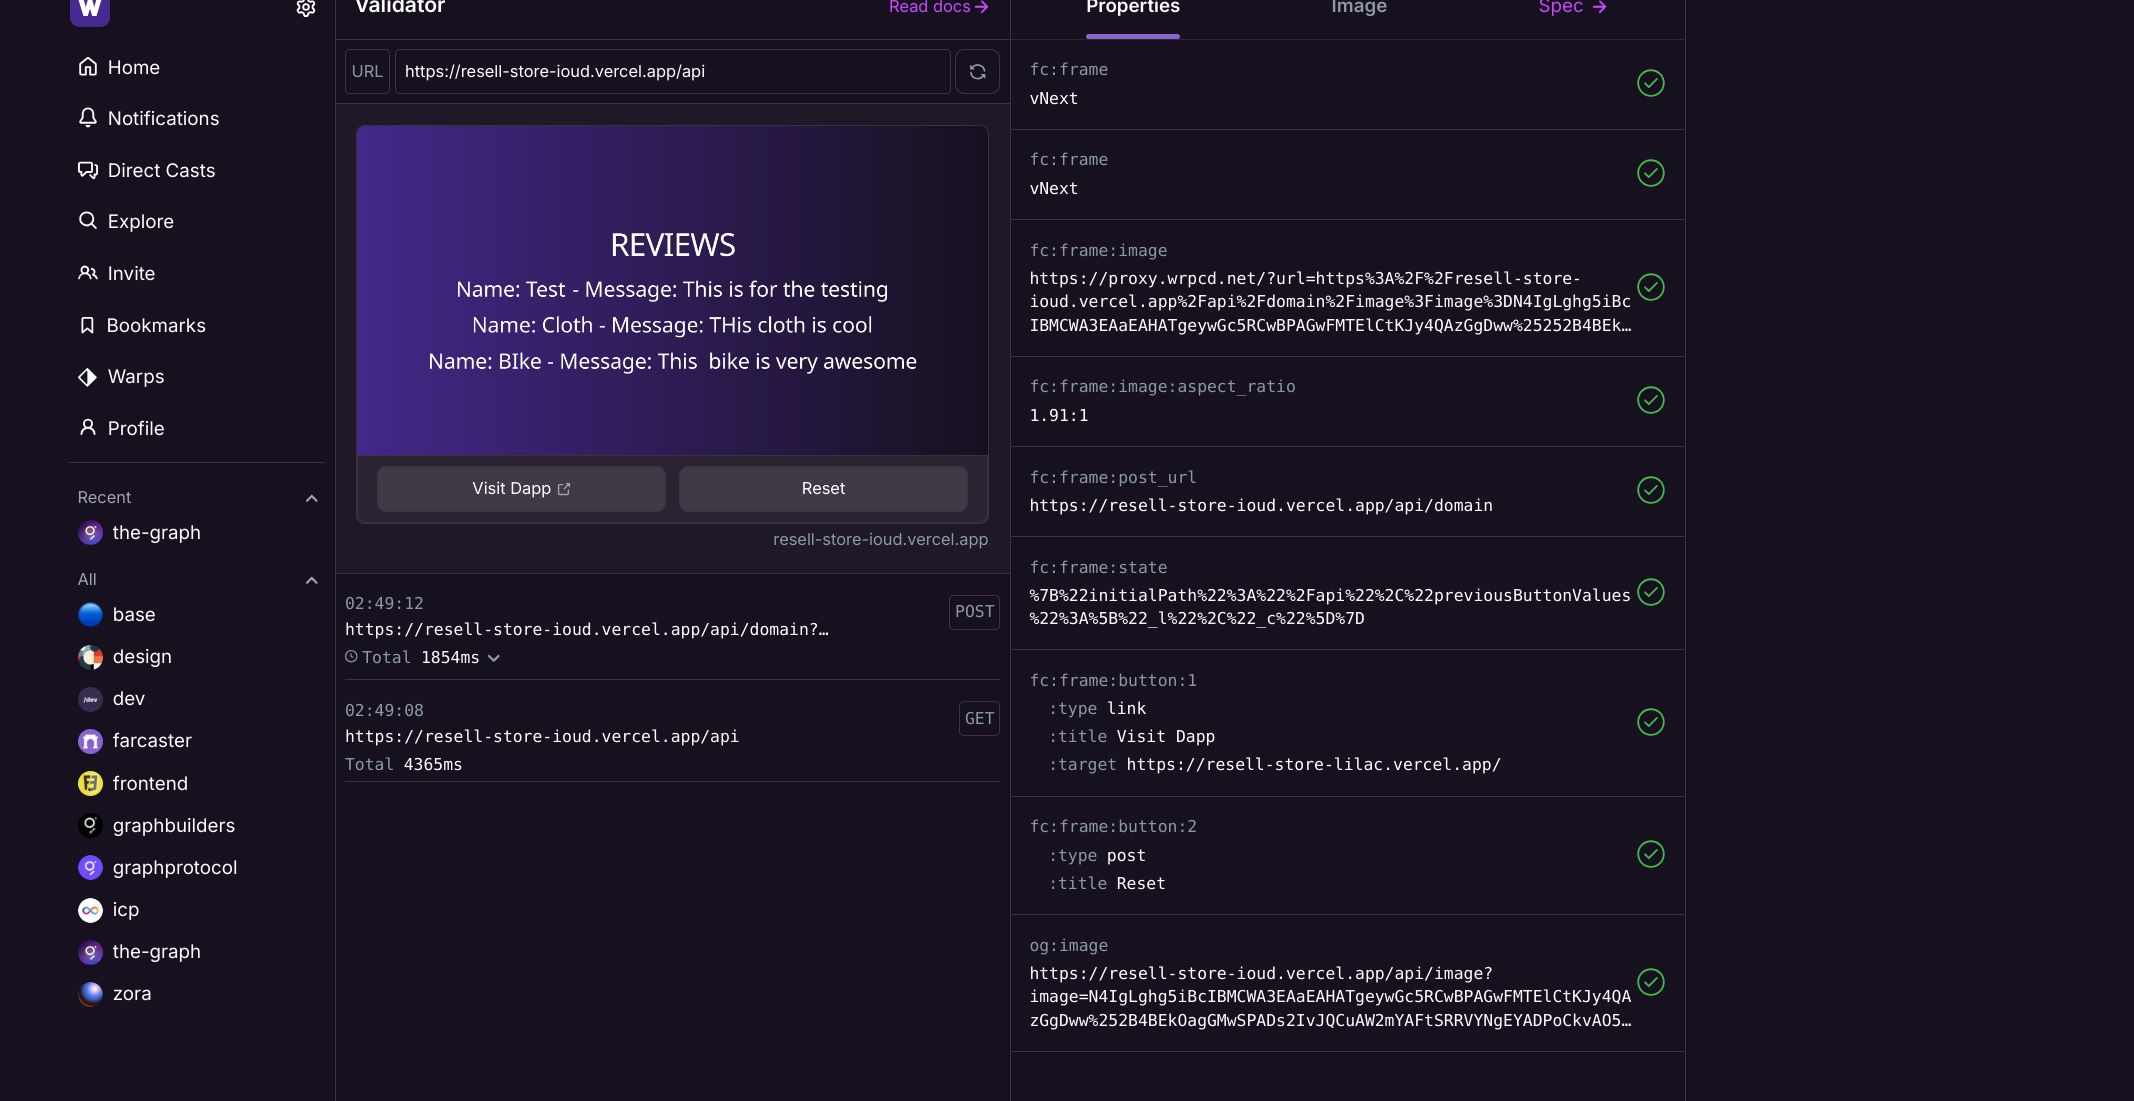Click the Reset frame button

823,489
